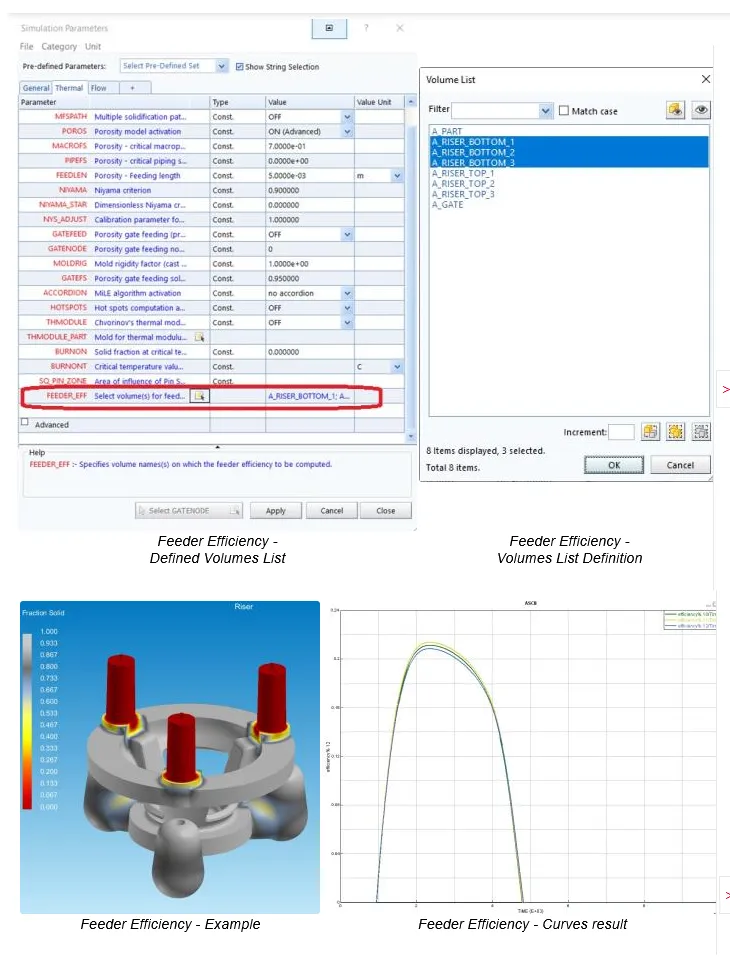Click the Apply button
The image size is (730, 962).
275,510
